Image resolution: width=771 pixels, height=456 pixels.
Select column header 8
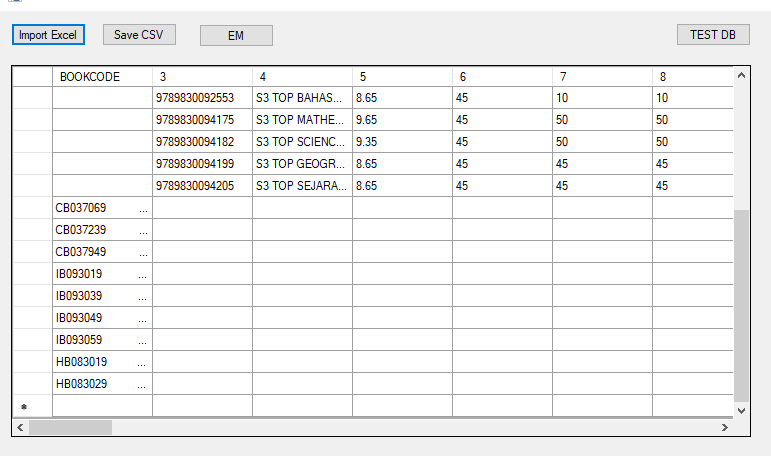693,77
